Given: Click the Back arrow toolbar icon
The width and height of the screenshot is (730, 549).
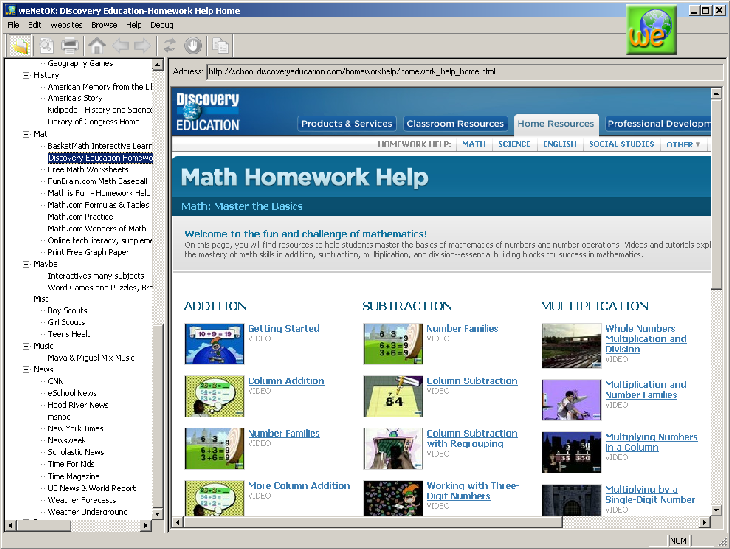Looking at the screenshot, I should tap(121, 46).
